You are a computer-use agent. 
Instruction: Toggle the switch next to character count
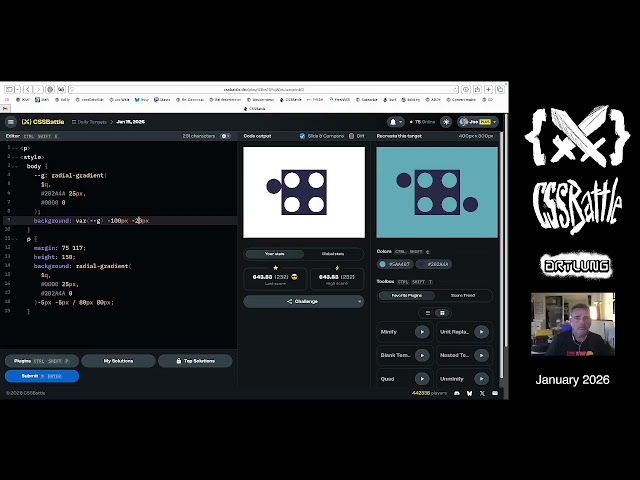click(225, 136)
